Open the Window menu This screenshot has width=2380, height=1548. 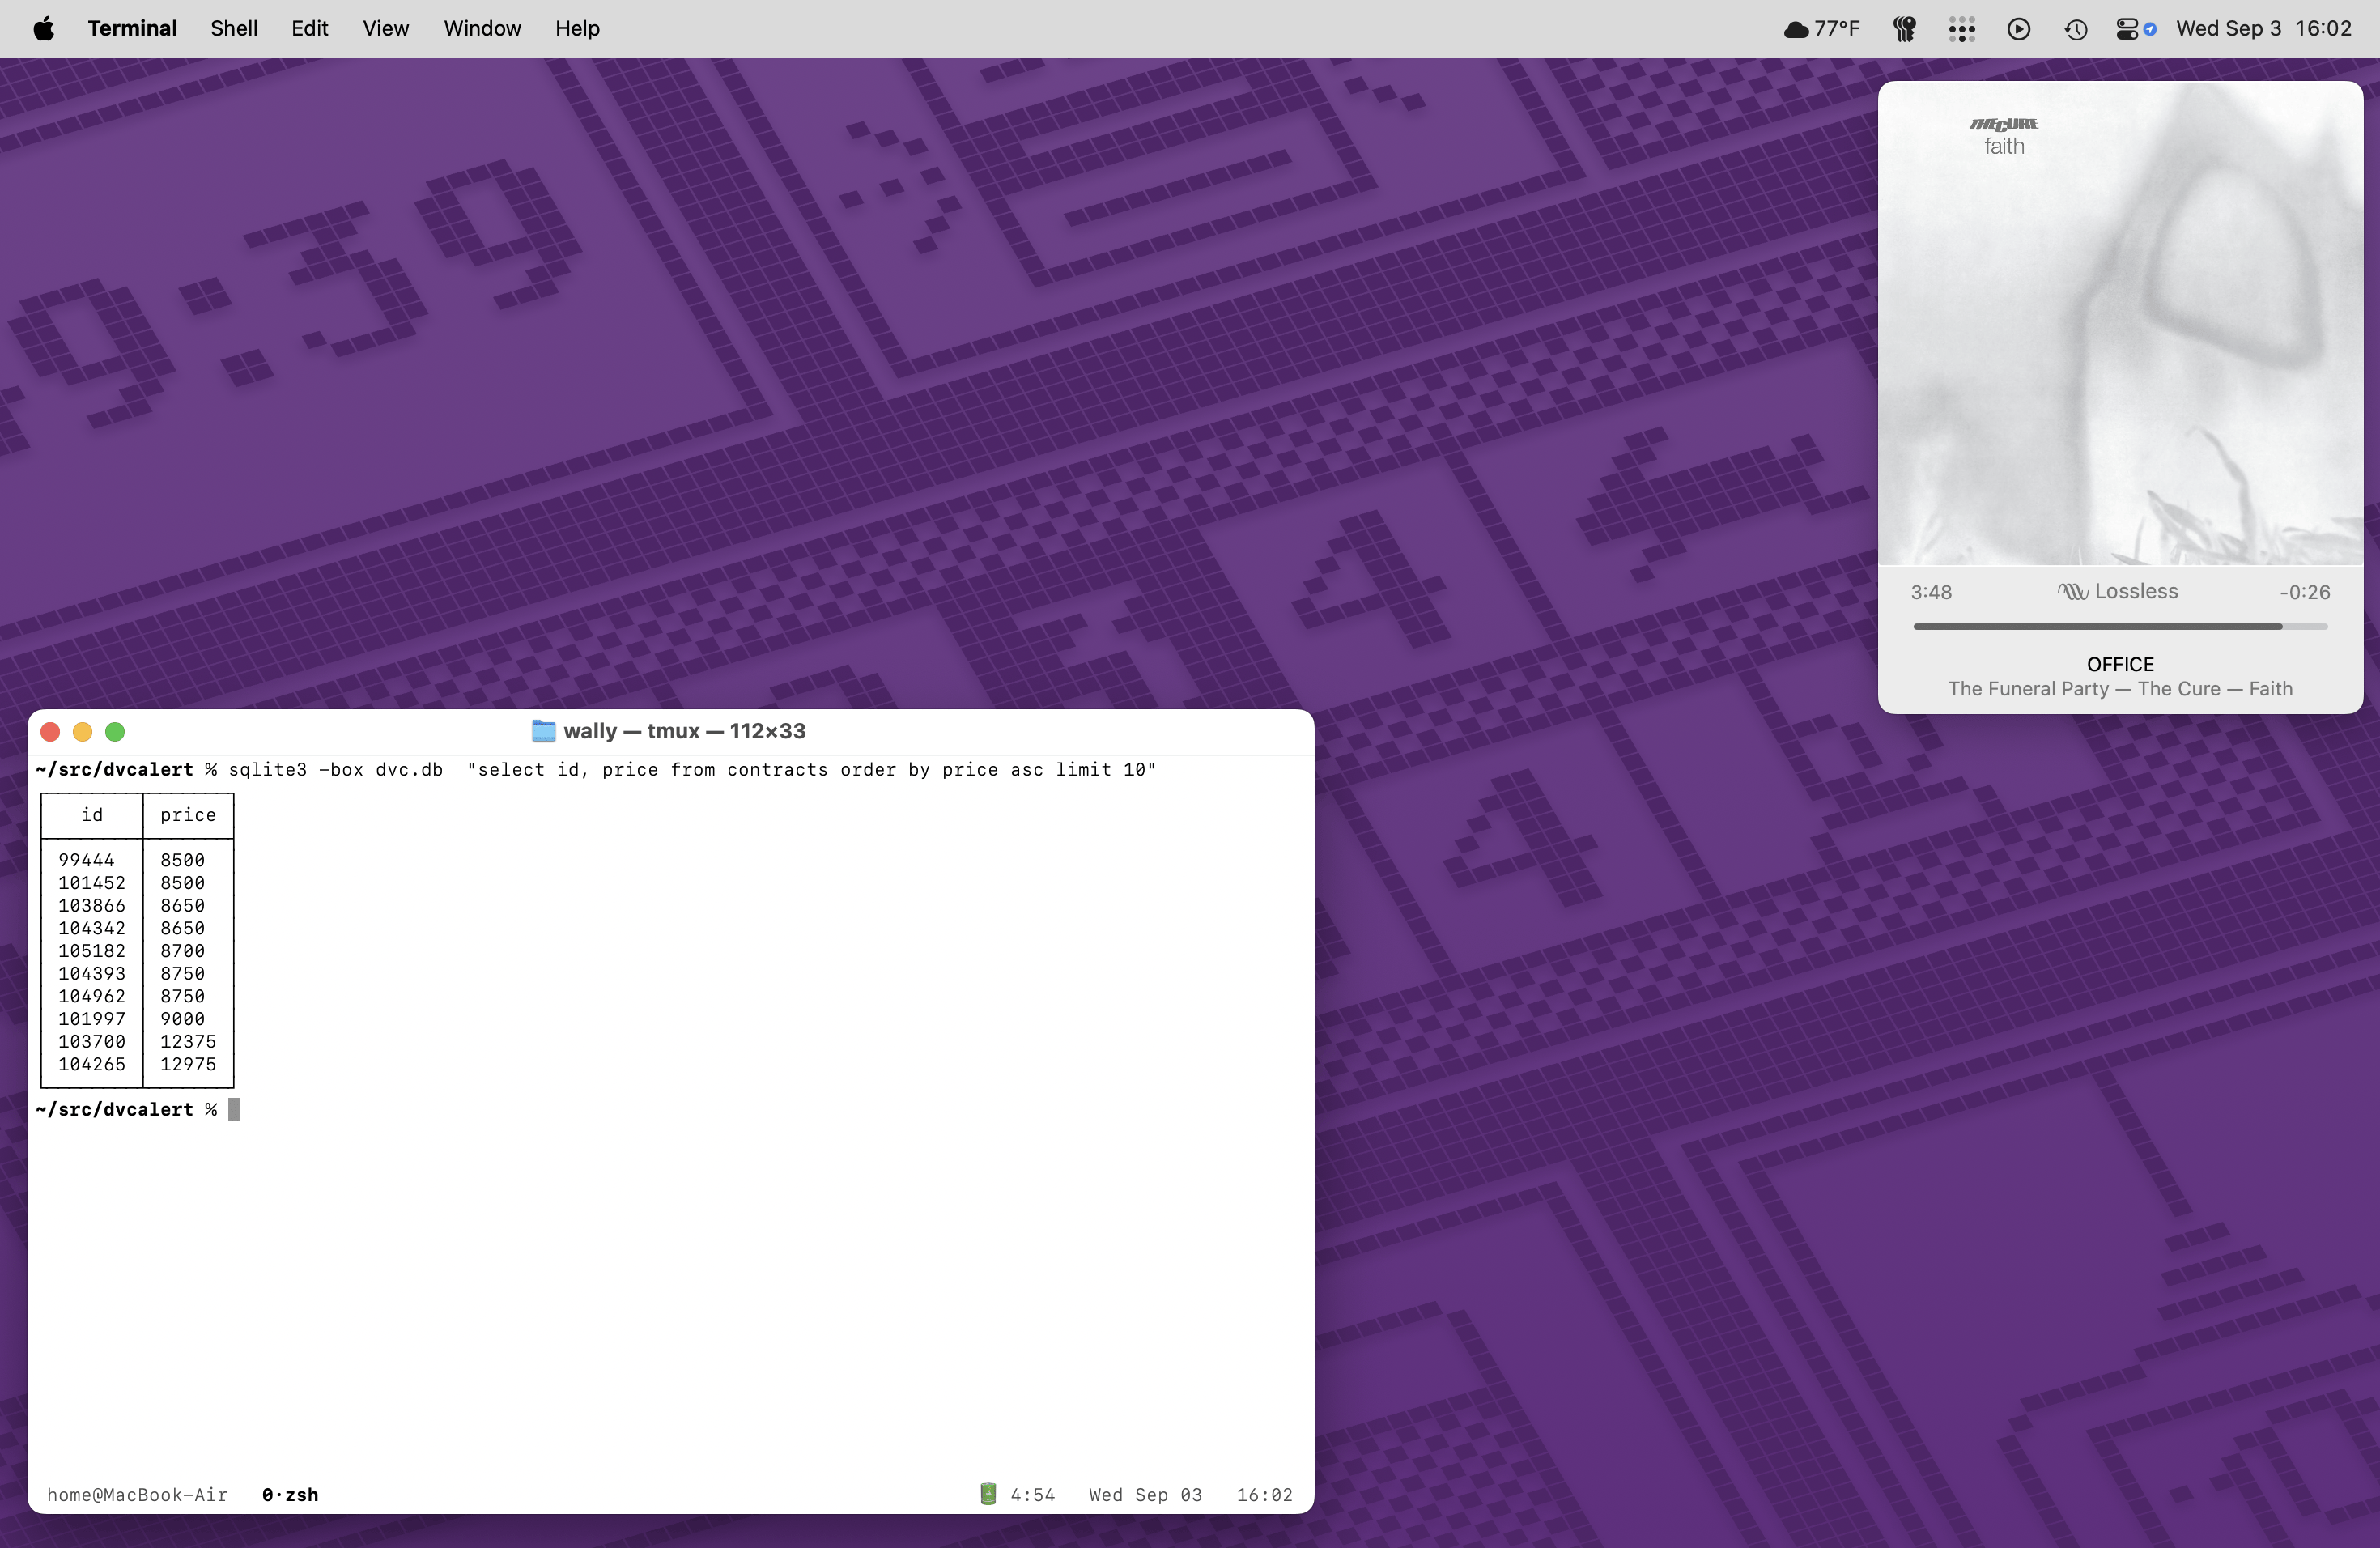(482, 28)
